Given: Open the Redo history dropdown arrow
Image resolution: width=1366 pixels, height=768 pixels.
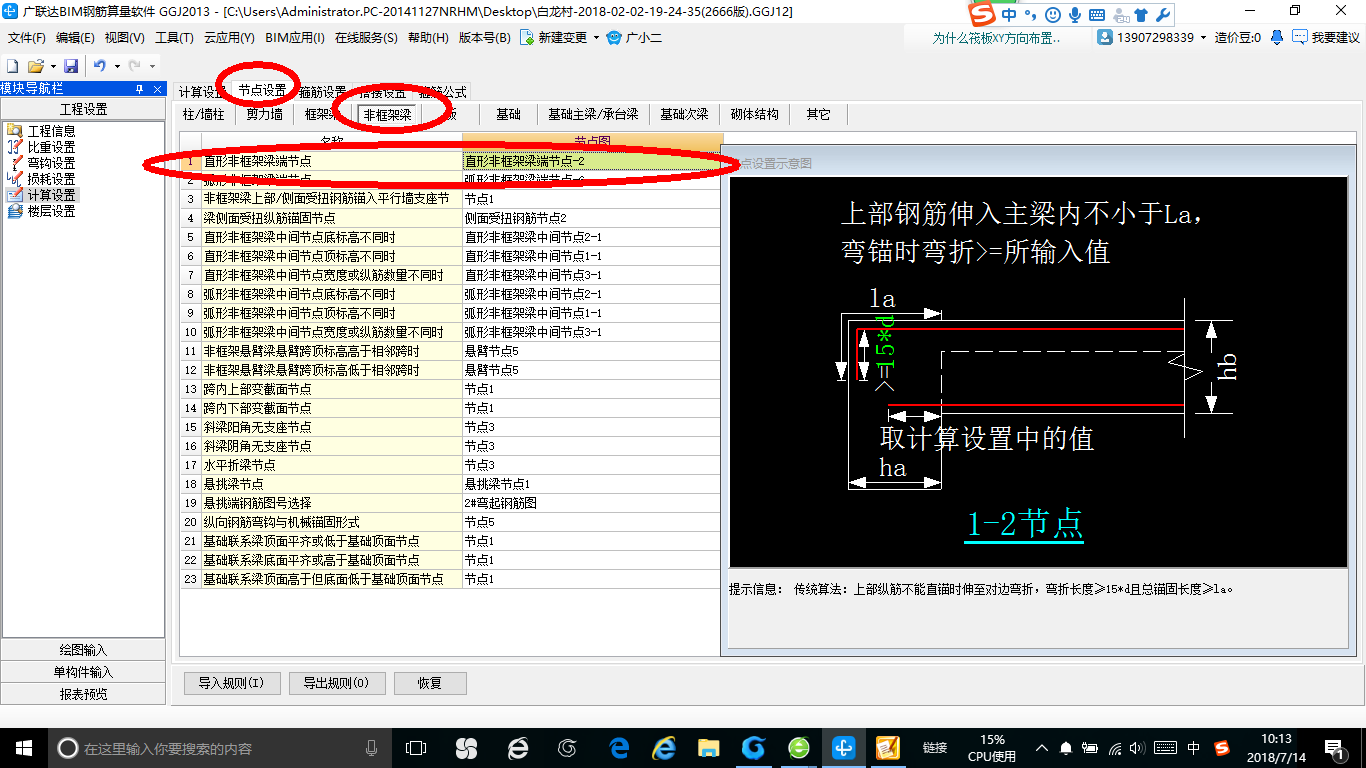Looking at the screenshot, I should pyautogui.click(x=152, y=66).
